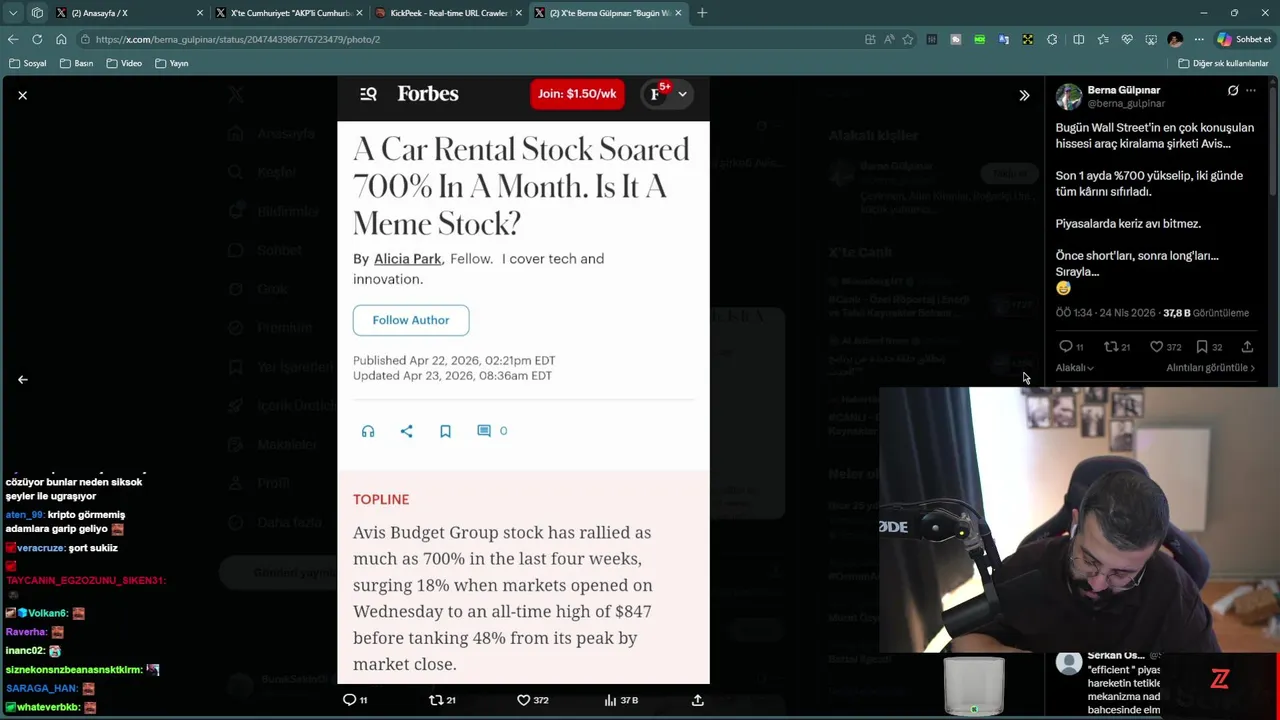Open the Forbes logo link
The width and height of the screenshot is (1280, 720).
click(x=428, y=94)
